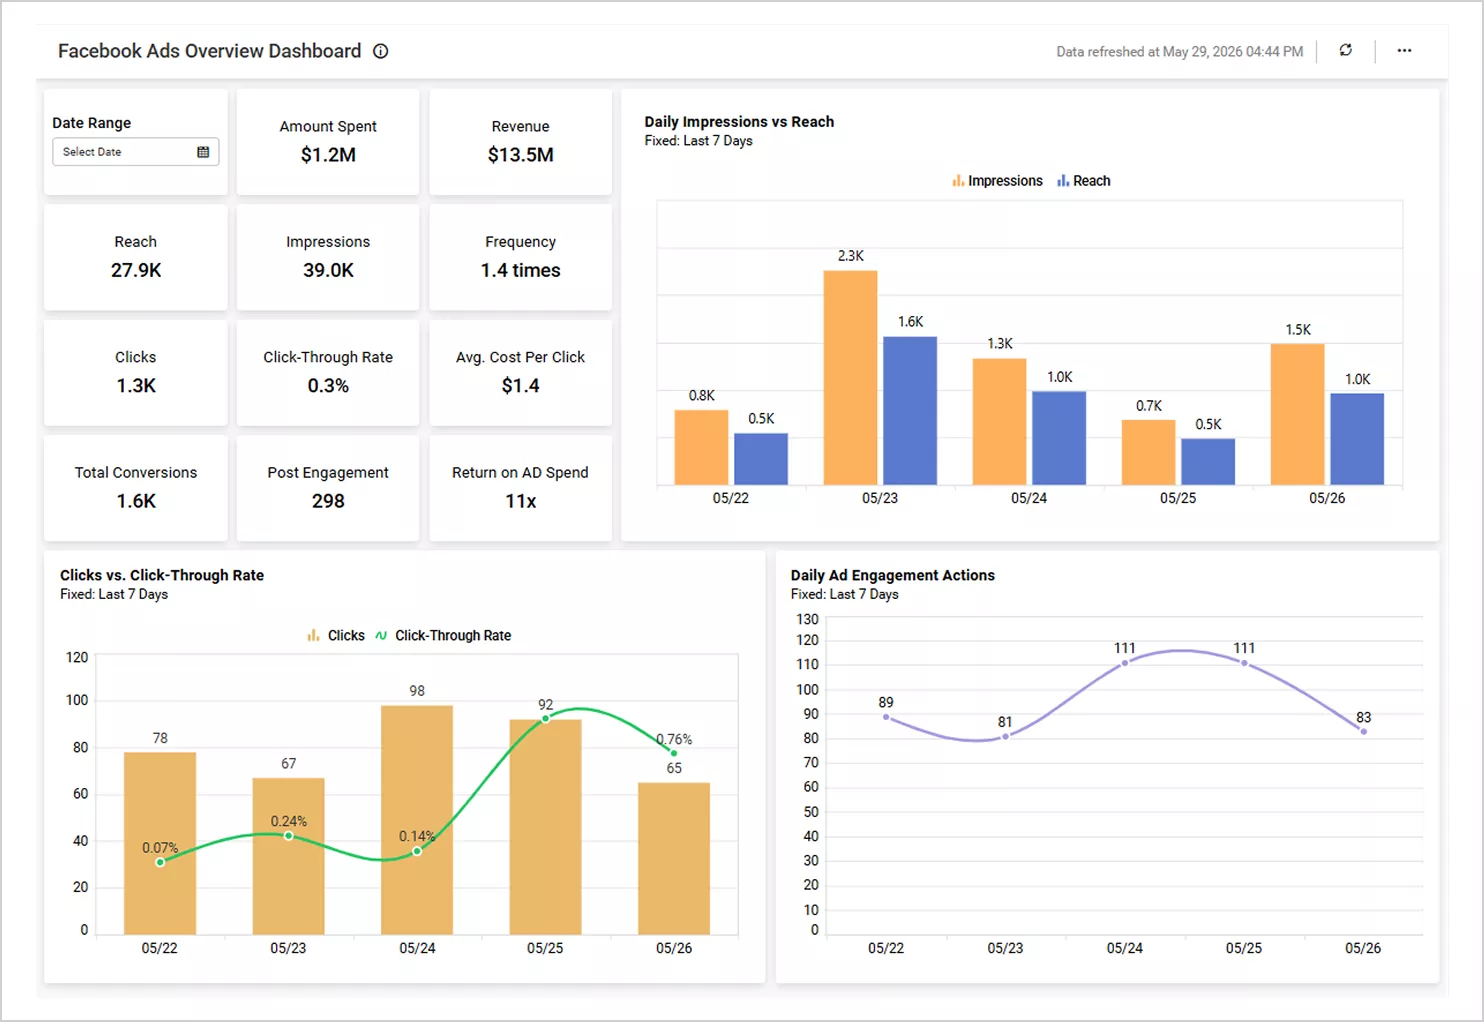Toggle the Click-Through Rate legend item
Image resolution: width=1484 pixels, height=1022 pixels.
click(443, 635)
